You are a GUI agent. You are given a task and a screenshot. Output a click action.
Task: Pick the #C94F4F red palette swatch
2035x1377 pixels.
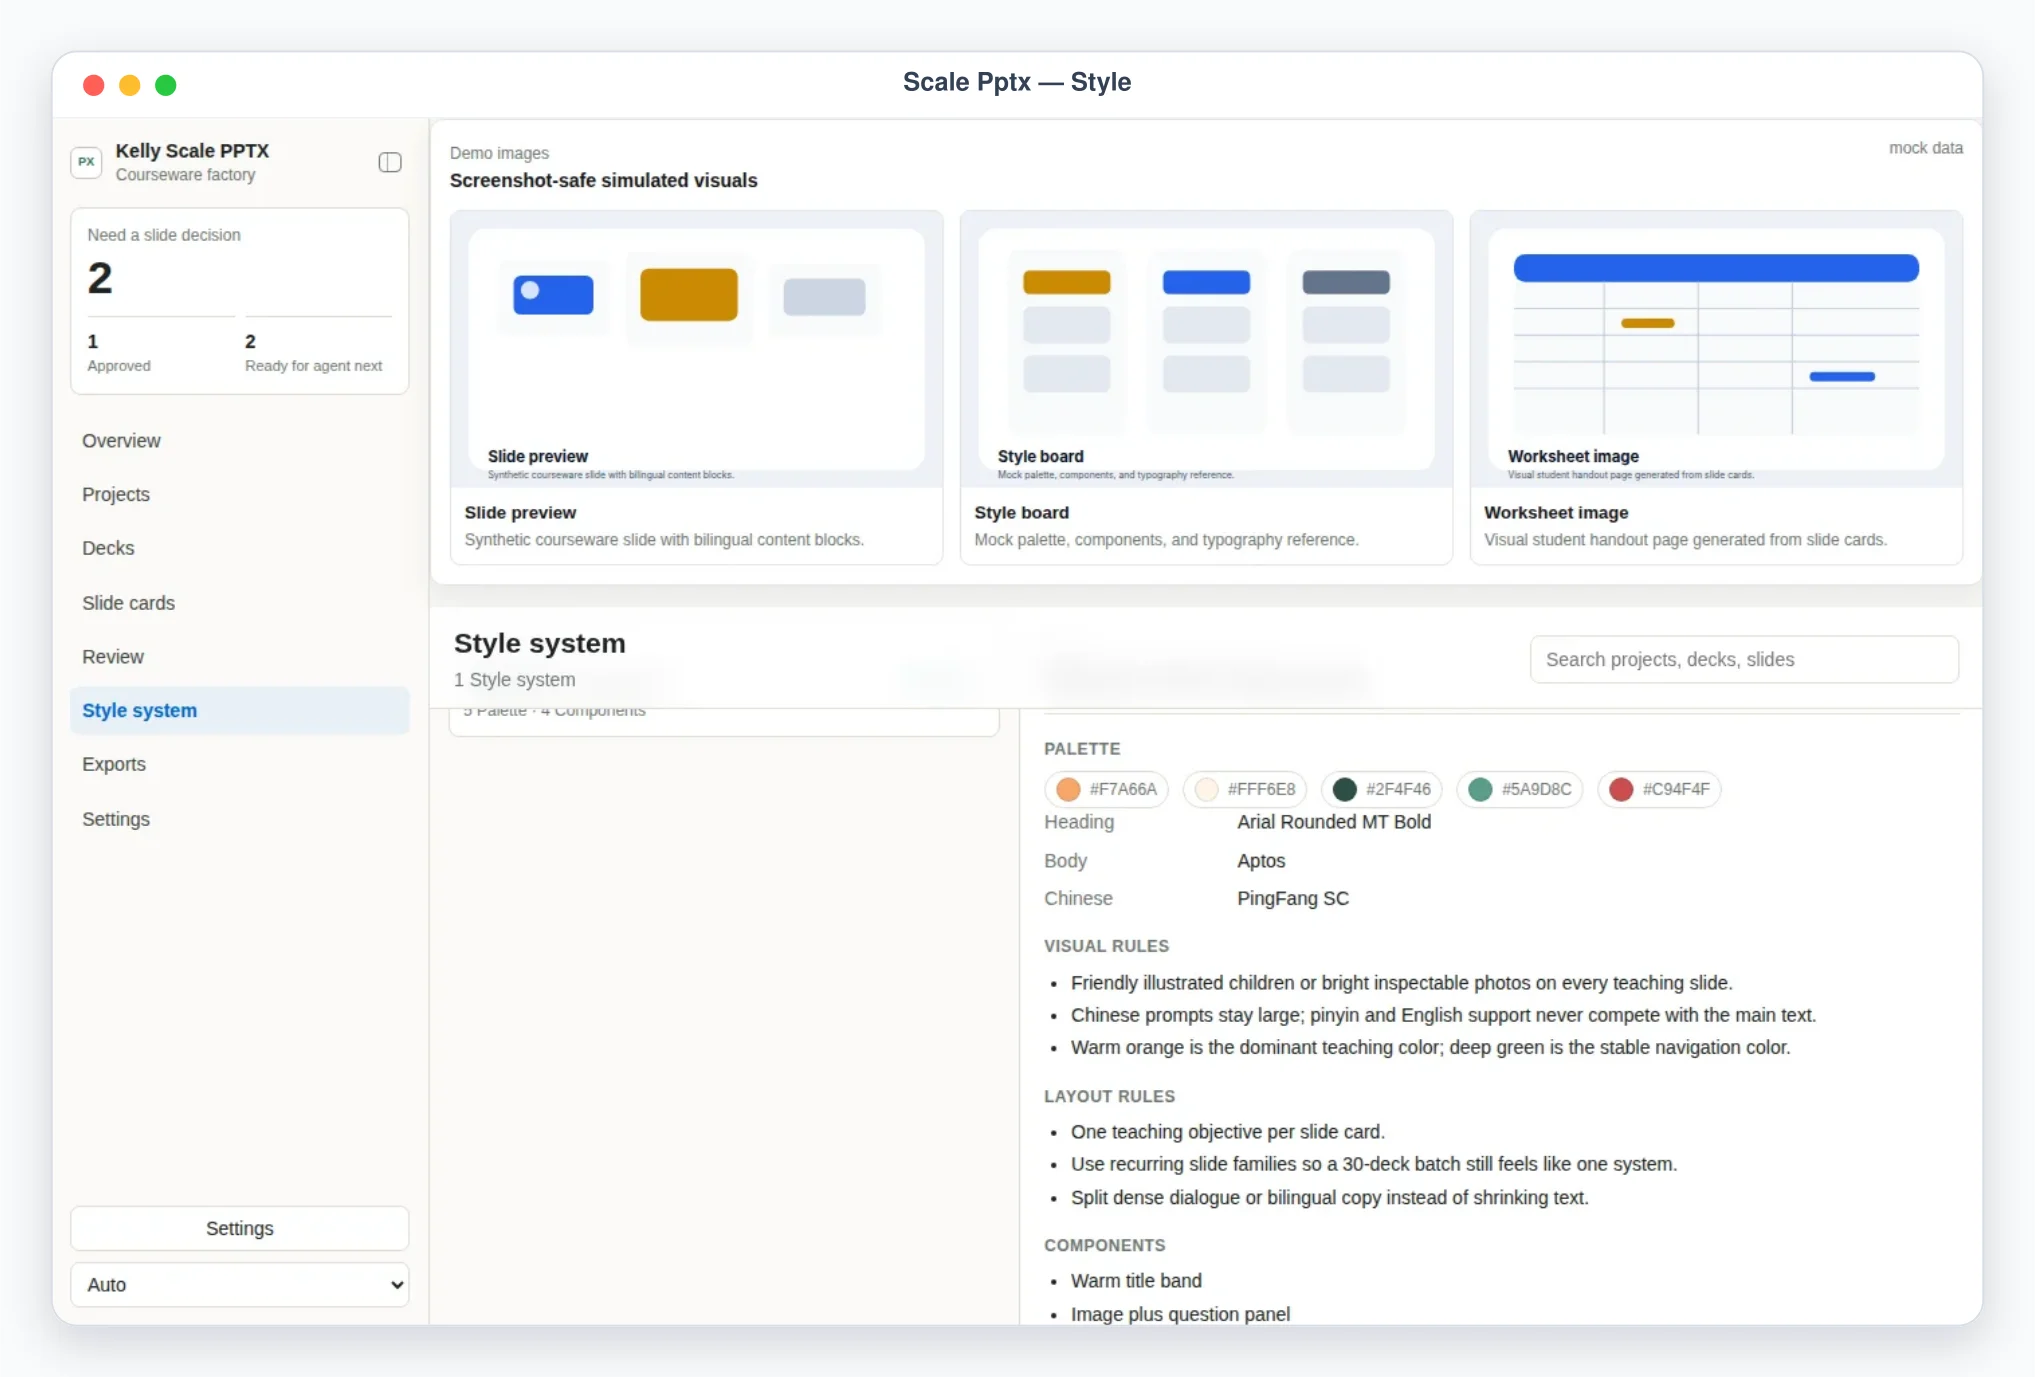(1659, 789)
